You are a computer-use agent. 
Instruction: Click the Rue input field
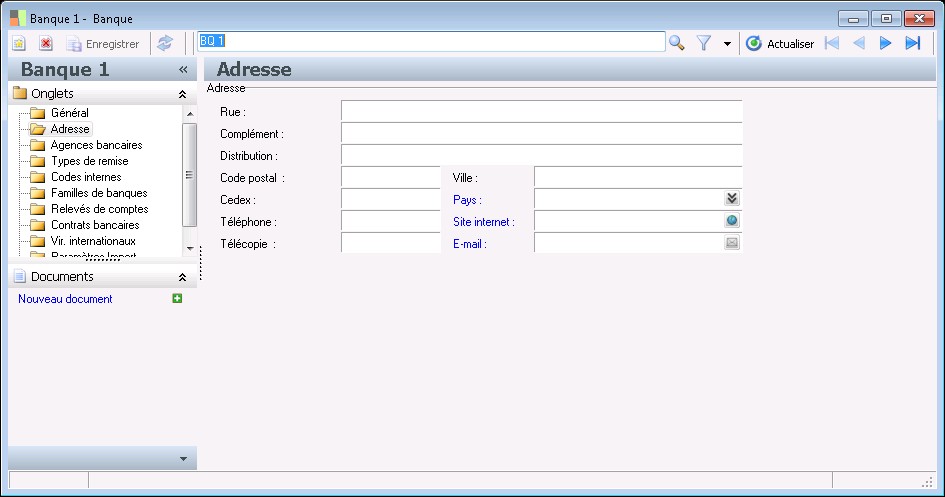point(542,111)
